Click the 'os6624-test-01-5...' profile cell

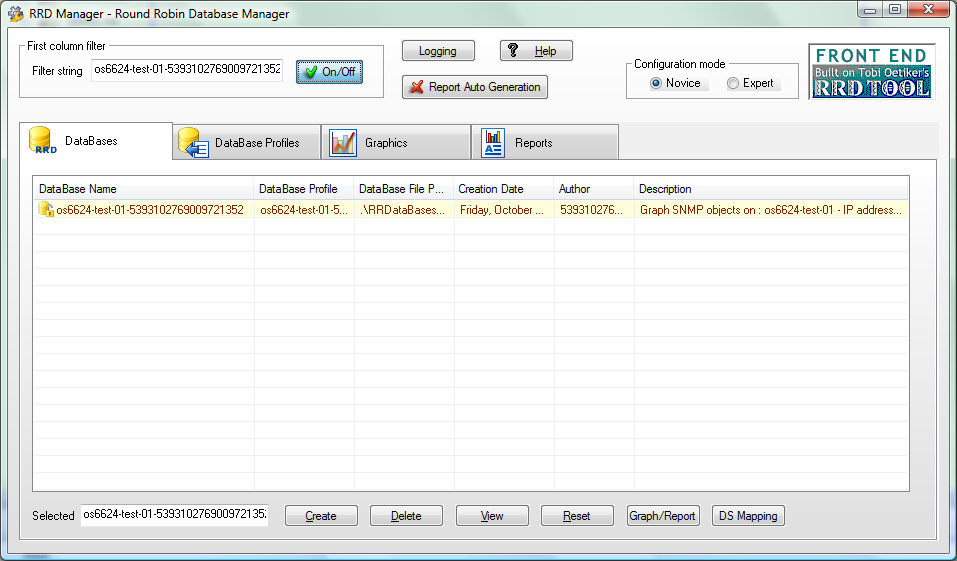[304, 209]
